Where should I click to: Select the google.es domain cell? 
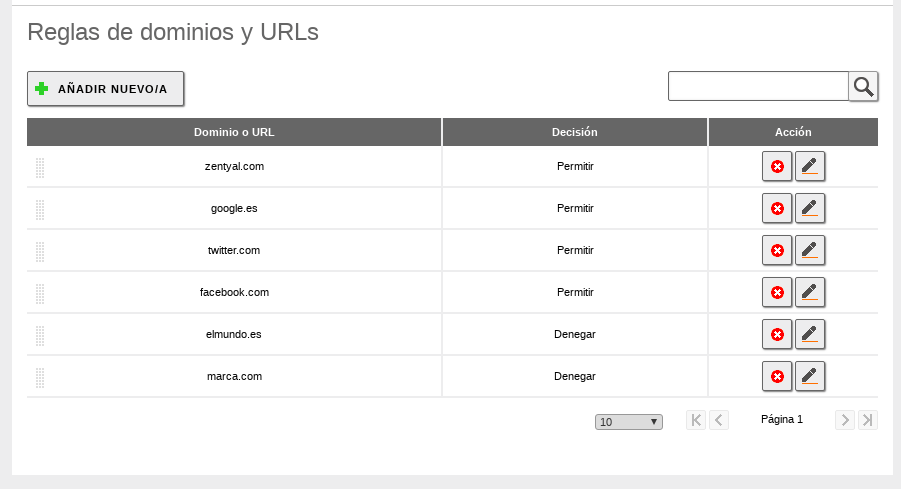click(x=234, y=208)
